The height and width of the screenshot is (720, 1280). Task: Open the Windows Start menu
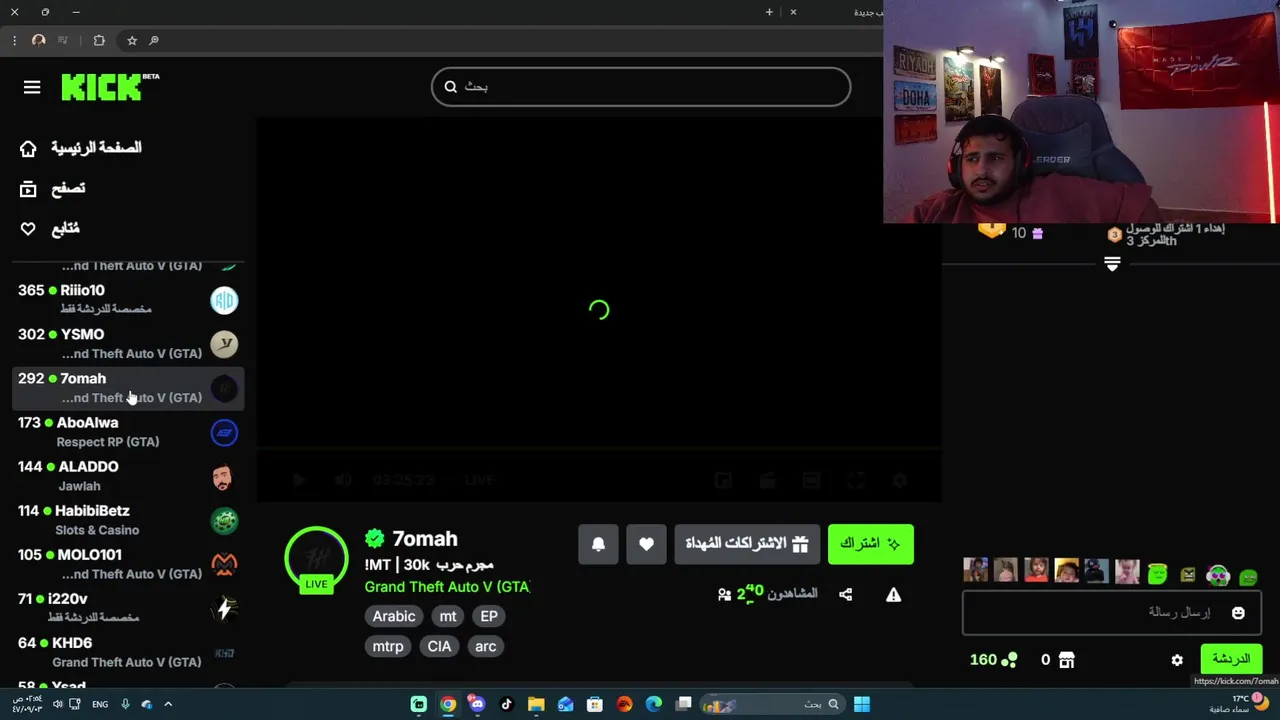click(x=861, y=704)
